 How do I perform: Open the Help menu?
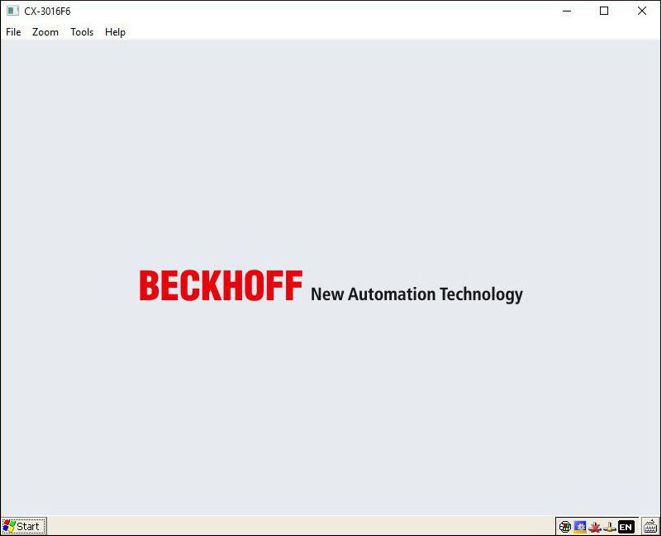115,32
